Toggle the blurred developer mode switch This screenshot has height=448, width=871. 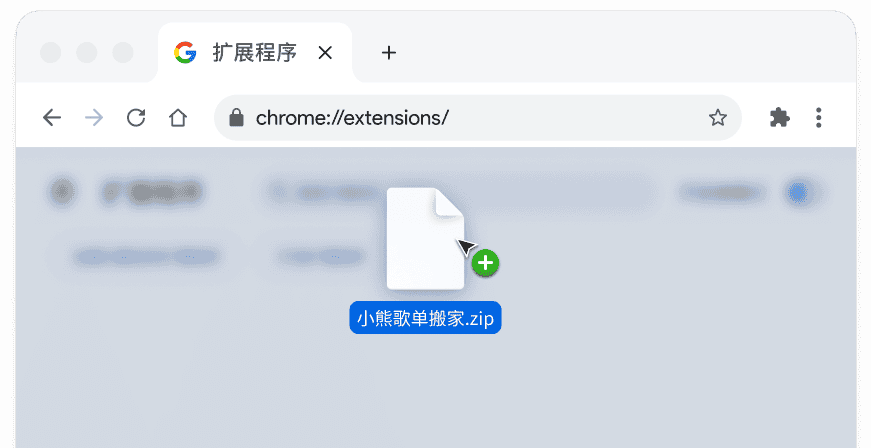click(797, 192)
